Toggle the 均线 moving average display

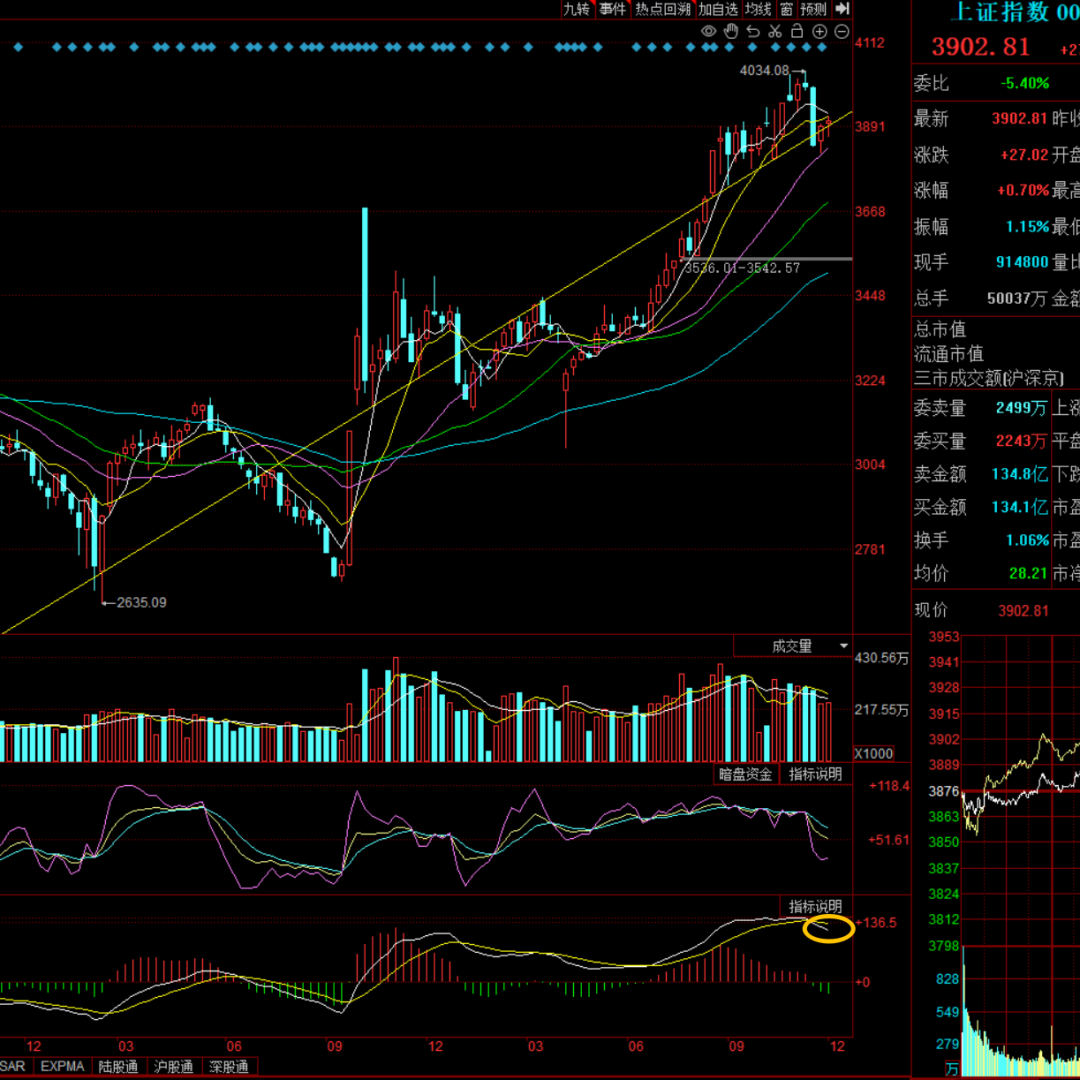759,9
